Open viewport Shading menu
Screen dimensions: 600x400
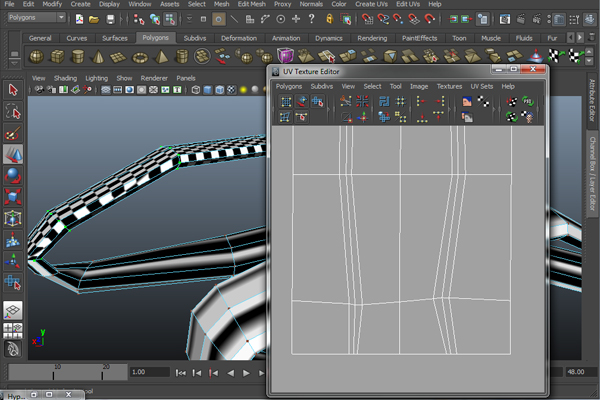65,78
